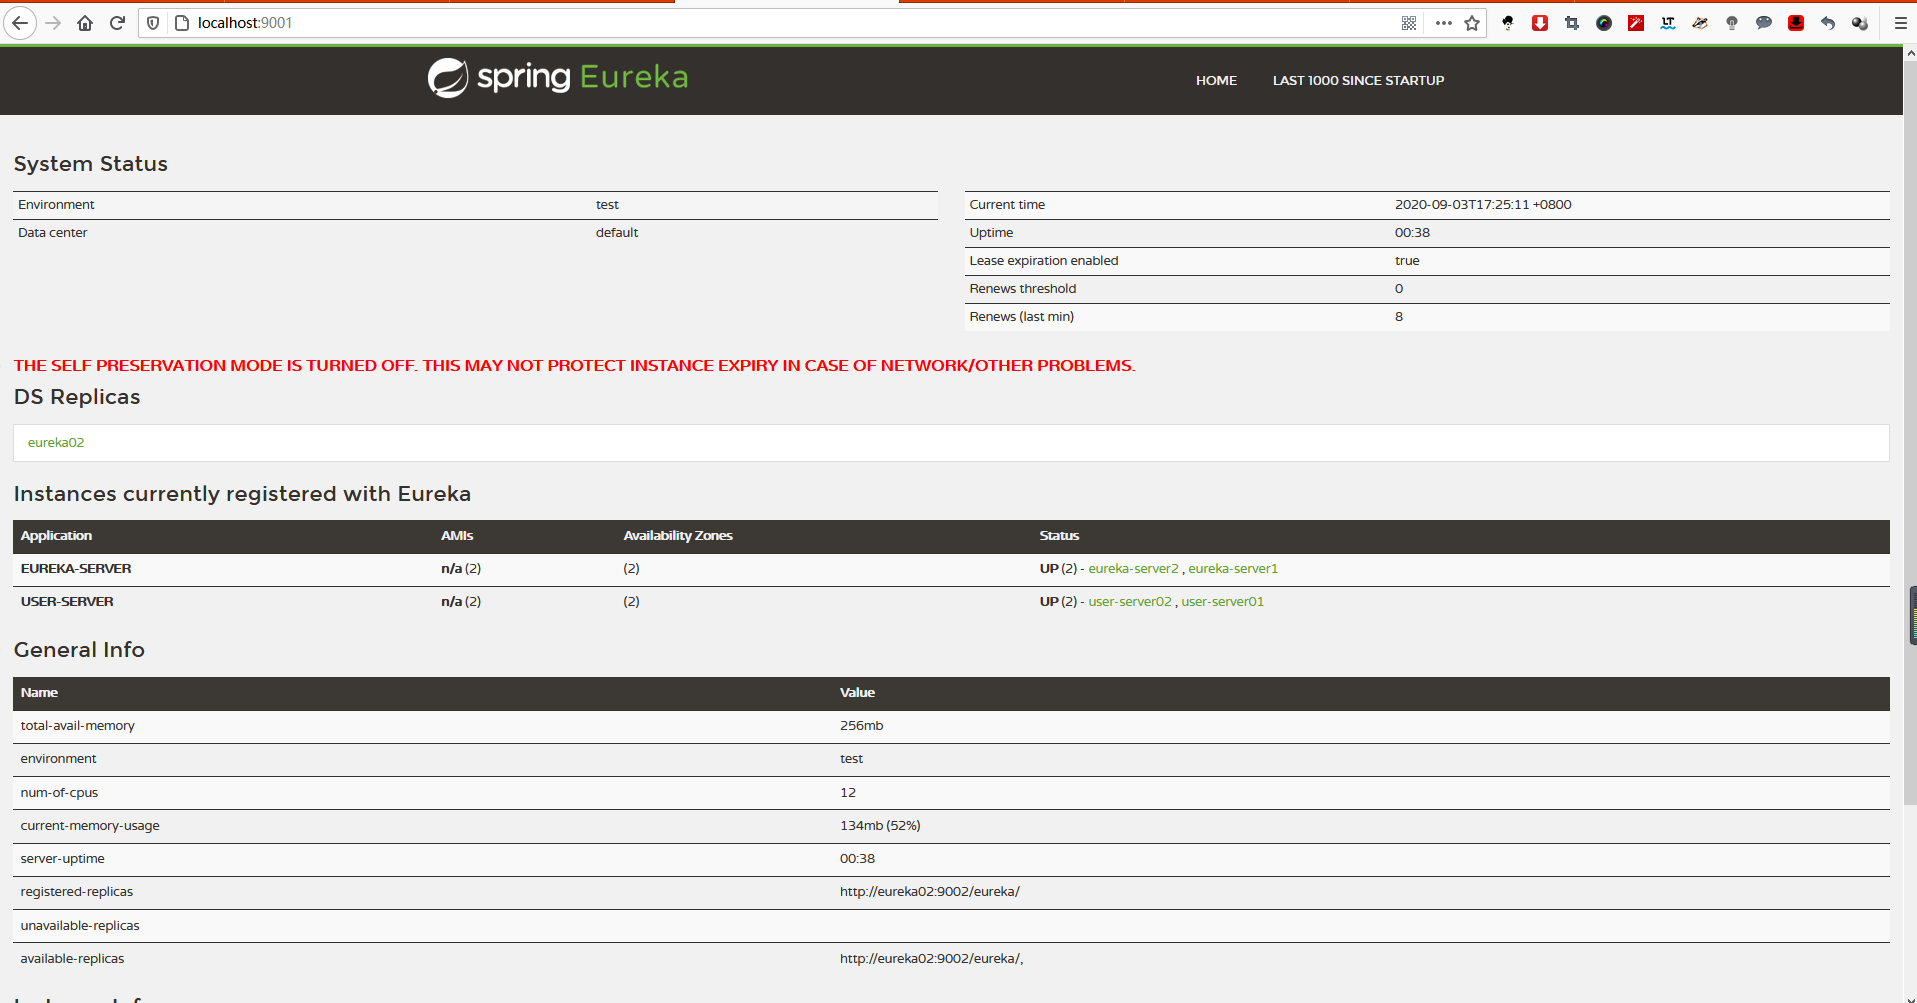Click the Spring Eureka logo

click(x=558, y=78)
